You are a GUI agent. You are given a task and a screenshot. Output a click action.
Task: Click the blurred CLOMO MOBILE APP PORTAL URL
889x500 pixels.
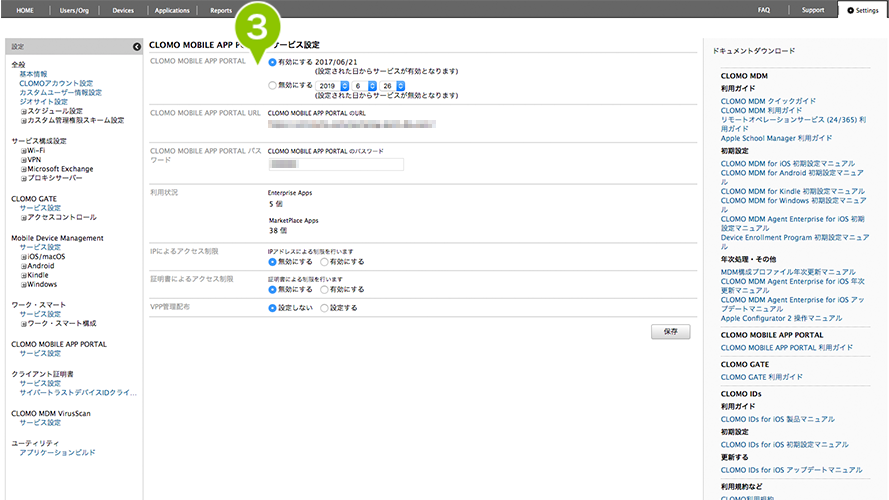[x=352, y=124]
